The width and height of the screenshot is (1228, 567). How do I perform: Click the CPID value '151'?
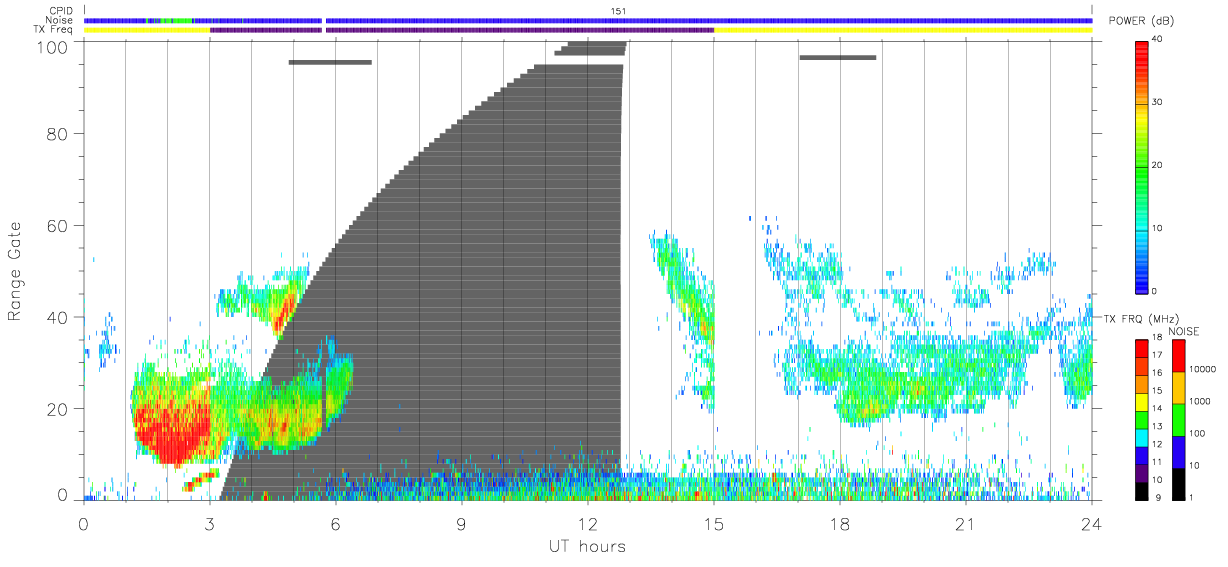tap(618, 11)
